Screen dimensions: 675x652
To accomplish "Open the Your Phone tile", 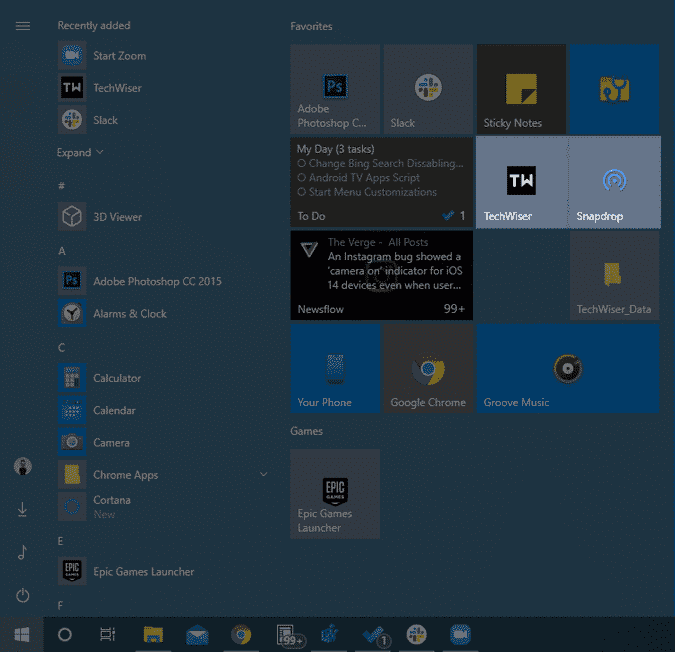I will [x=335, y=368].
